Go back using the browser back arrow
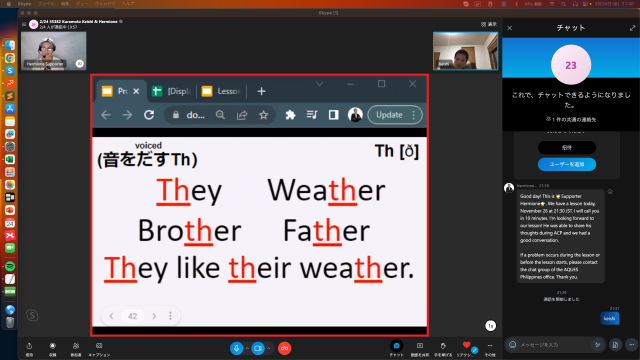Screen dimensions: 640x360 (106, 115)
